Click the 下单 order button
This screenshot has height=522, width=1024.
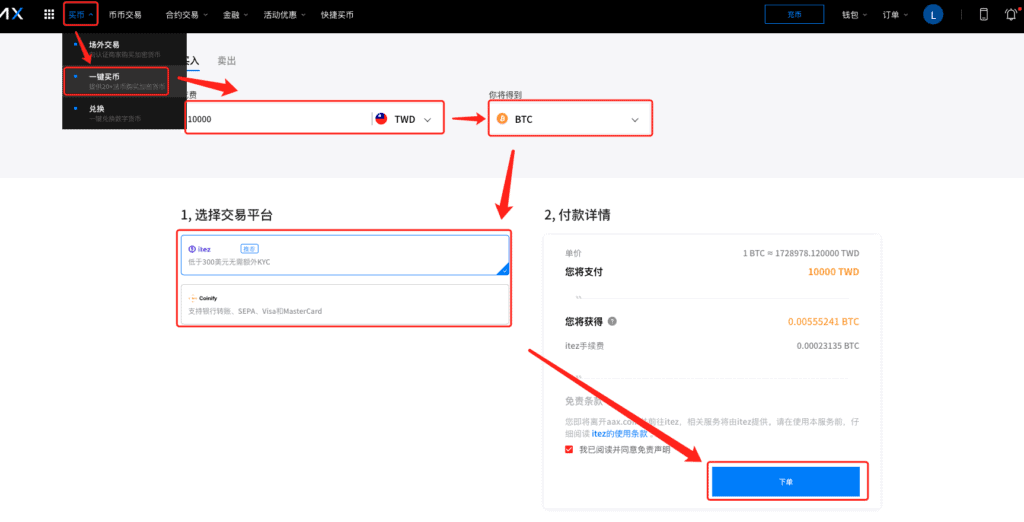tap(786, 481)
